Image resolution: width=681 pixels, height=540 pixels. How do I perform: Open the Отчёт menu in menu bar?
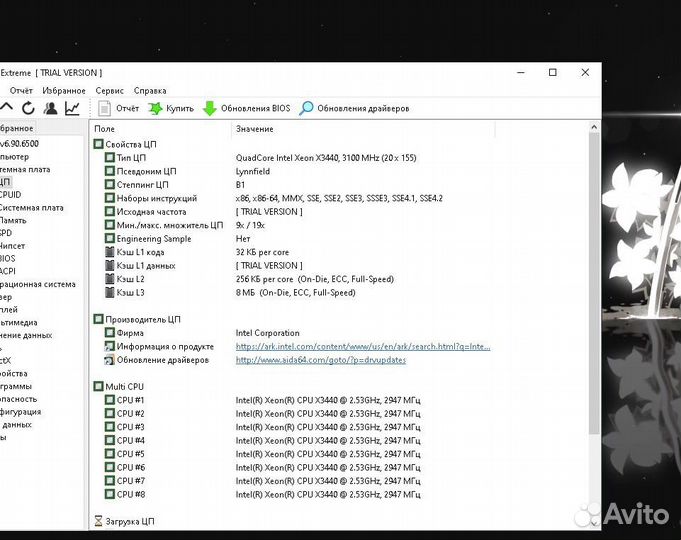[21, 90]
